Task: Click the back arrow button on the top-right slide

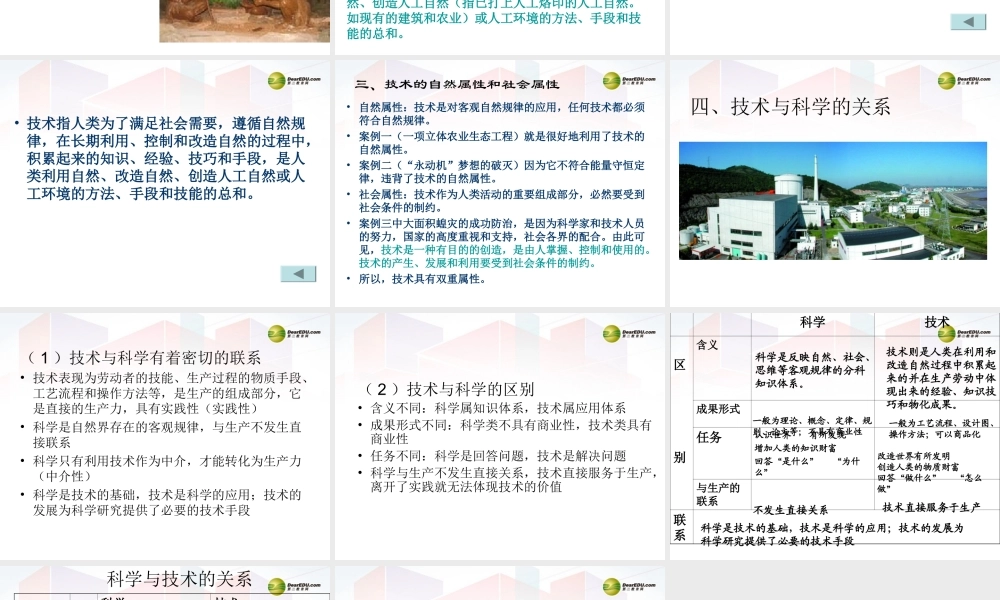Action: click(968, 22)
